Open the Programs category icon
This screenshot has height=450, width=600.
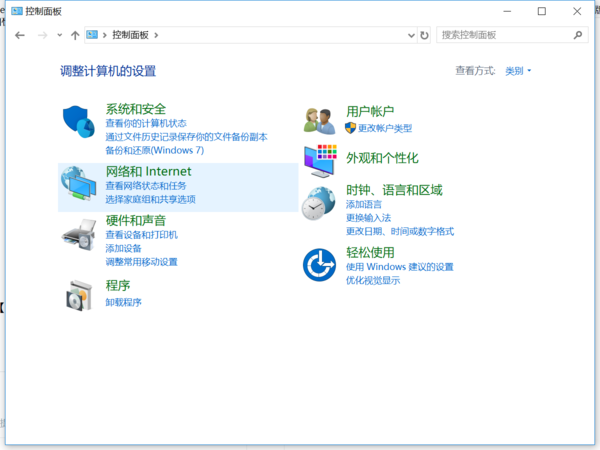pos(79,294)
